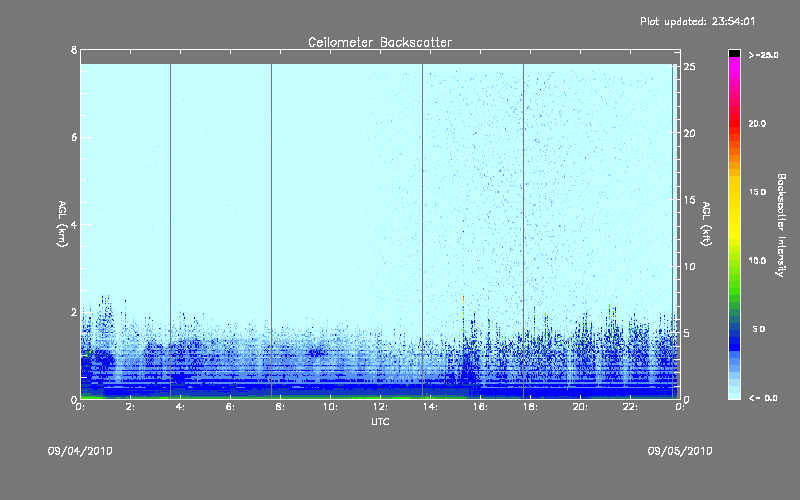Click the end date 09/05/2010 label

point(680,451)
